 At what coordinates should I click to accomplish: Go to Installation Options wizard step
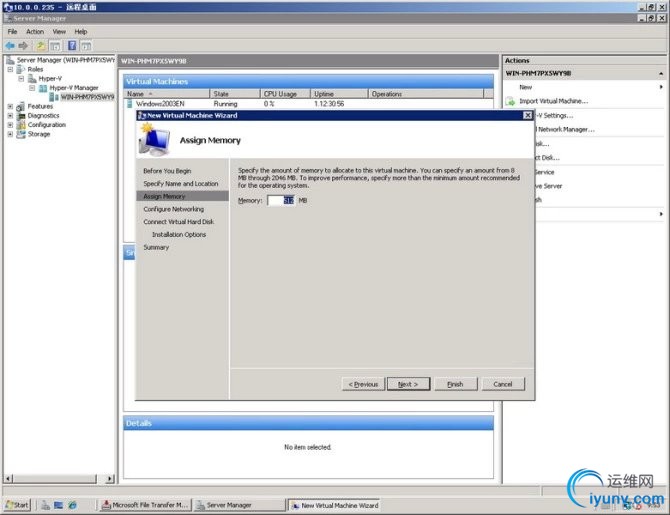(179, 235)
